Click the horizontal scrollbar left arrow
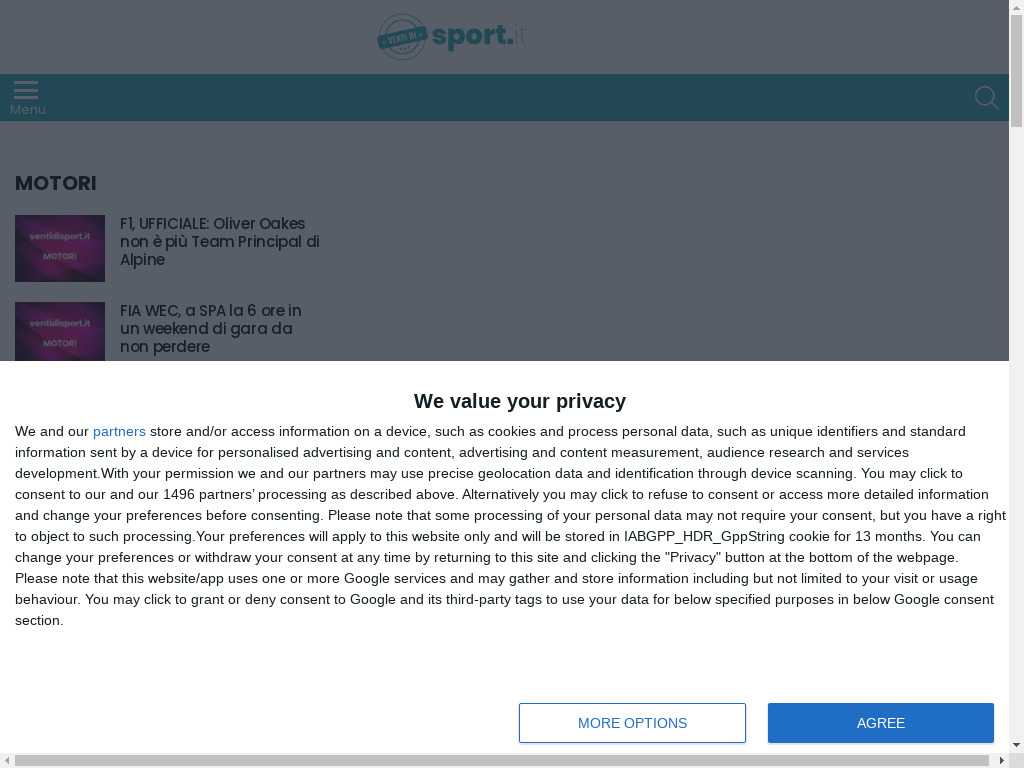 pos(7,761)
